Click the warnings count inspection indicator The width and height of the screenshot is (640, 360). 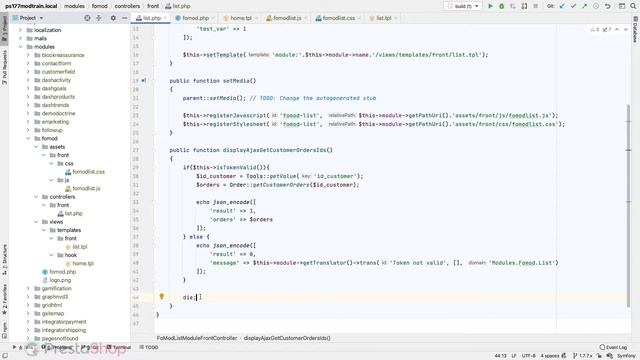pyautogui.click(x=595, y=29)
